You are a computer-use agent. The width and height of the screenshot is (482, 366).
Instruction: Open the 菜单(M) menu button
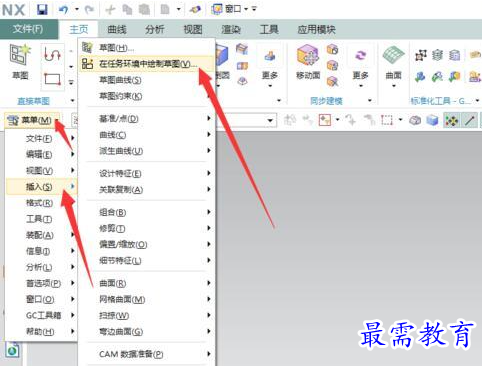point(33,120)
